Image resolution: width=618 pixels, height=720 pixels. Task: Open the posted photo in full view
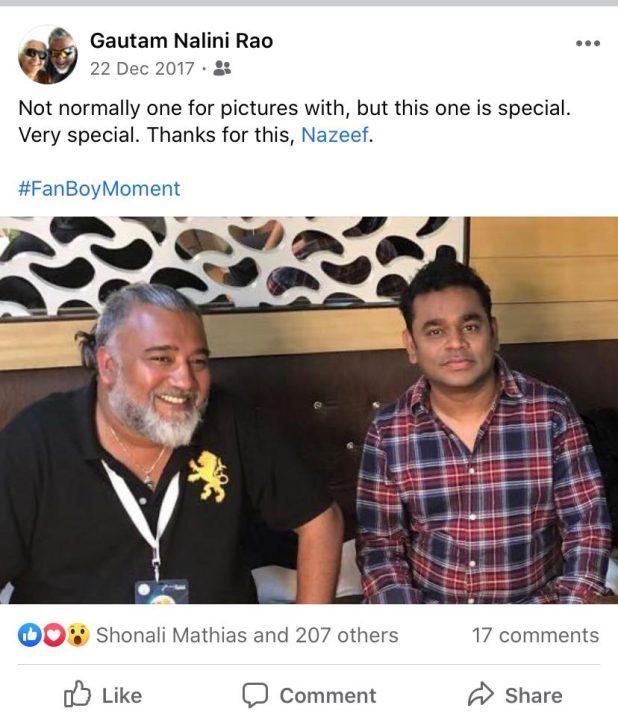[x=309, y=410]
